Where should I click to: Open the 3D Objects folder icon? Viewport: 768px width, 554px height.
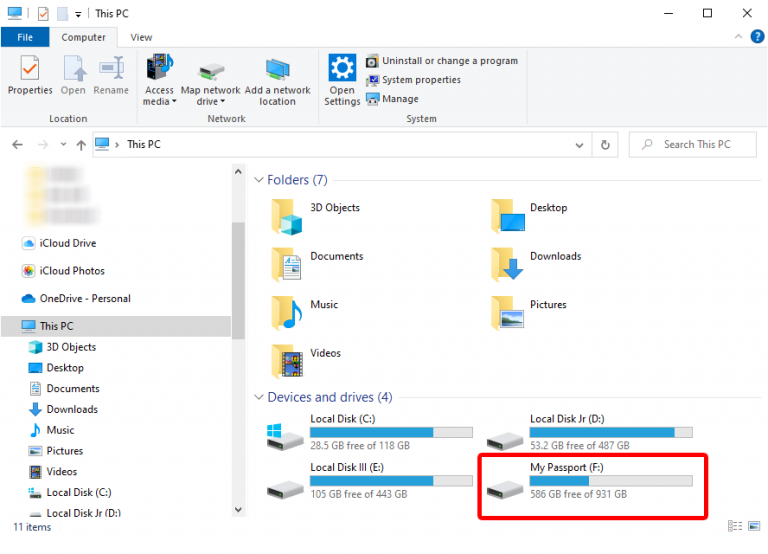click(287, 217)
